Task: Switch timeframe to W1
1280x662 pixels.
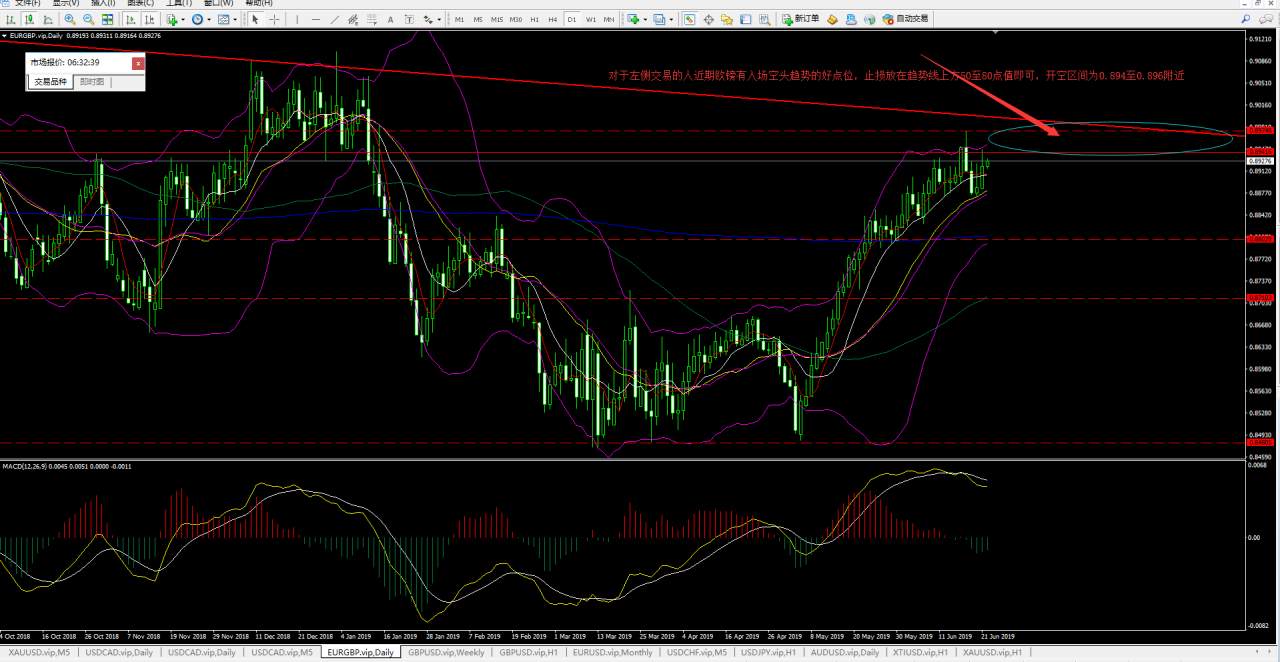Action: (591, 19)
